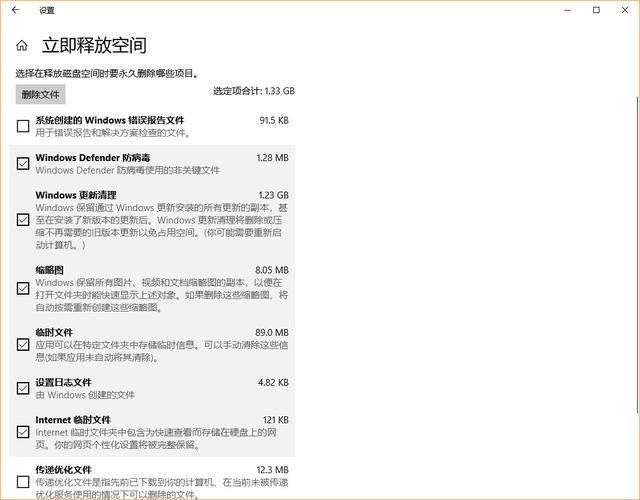The image size is (640, 500).
Task: Minimize the Settings window
Action: click(567, 10)
